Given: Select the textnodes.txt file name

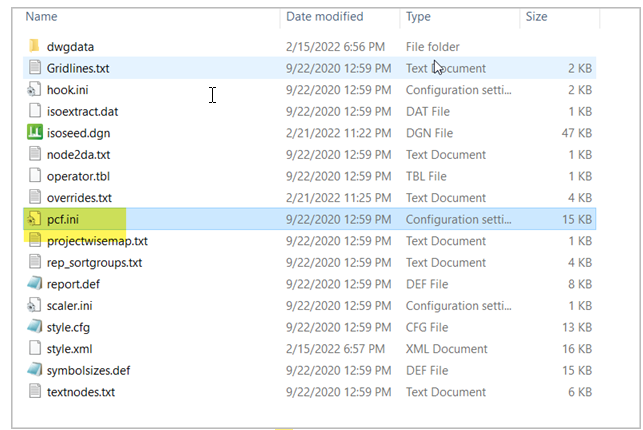Looking at the screenshot, I should pos(80,392).
